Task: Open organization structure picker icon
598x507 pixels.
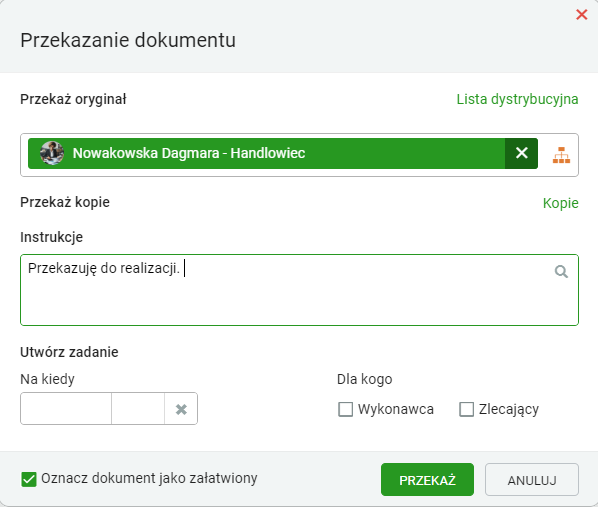Action: (x=561, y=155)
